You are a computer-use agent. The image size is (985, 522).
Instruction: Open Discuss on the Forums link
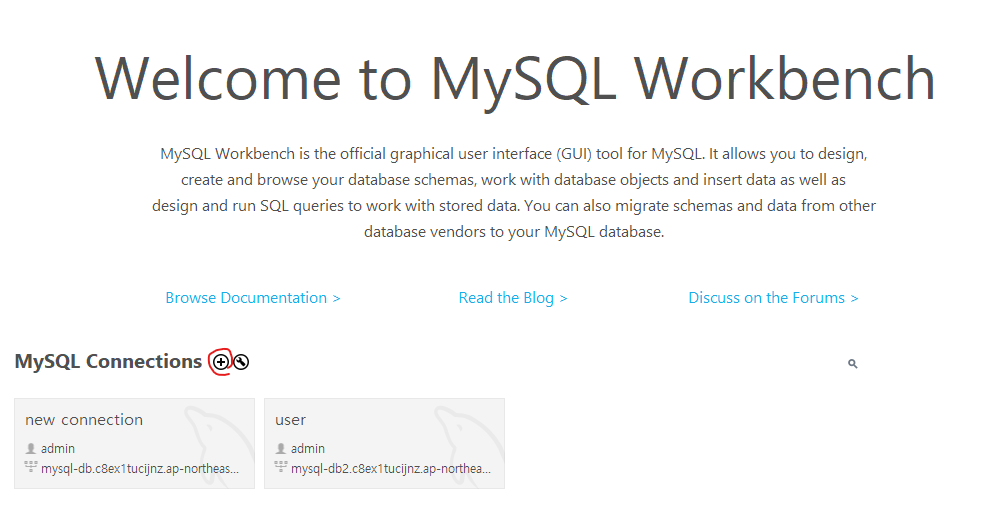(773, 298)
